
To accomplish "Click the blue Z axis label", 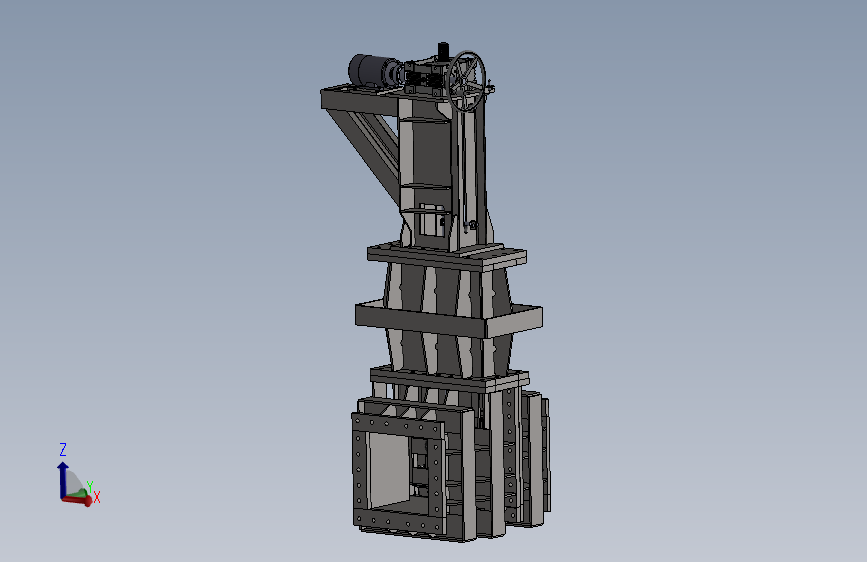I will [x=63, y=449].
